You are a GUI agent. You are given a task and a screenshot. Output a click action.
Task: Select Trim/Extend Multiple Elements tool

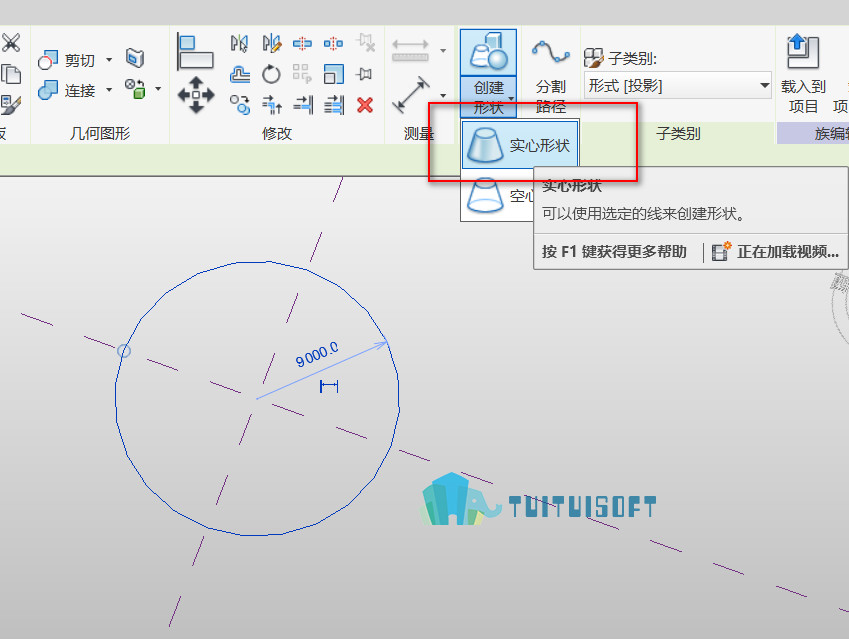click(334, 105)
